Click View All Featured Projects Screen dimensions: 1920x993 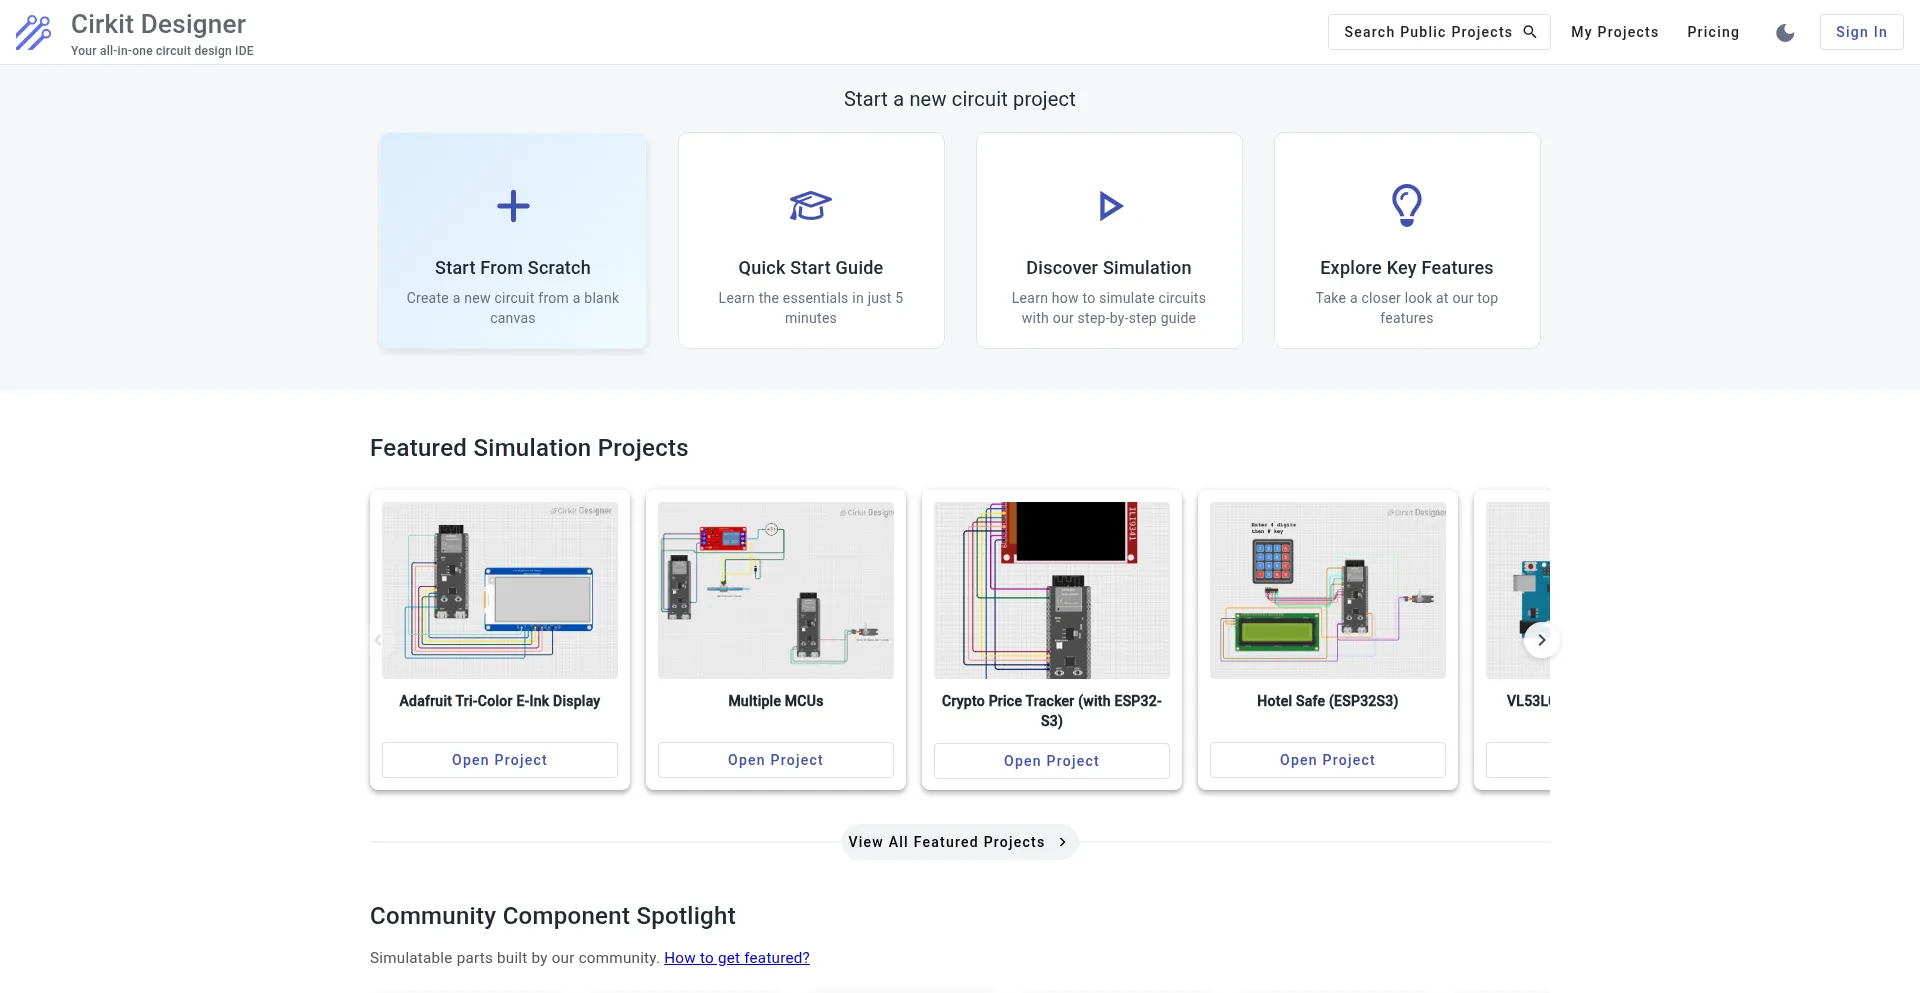click(x=959, y=842)
